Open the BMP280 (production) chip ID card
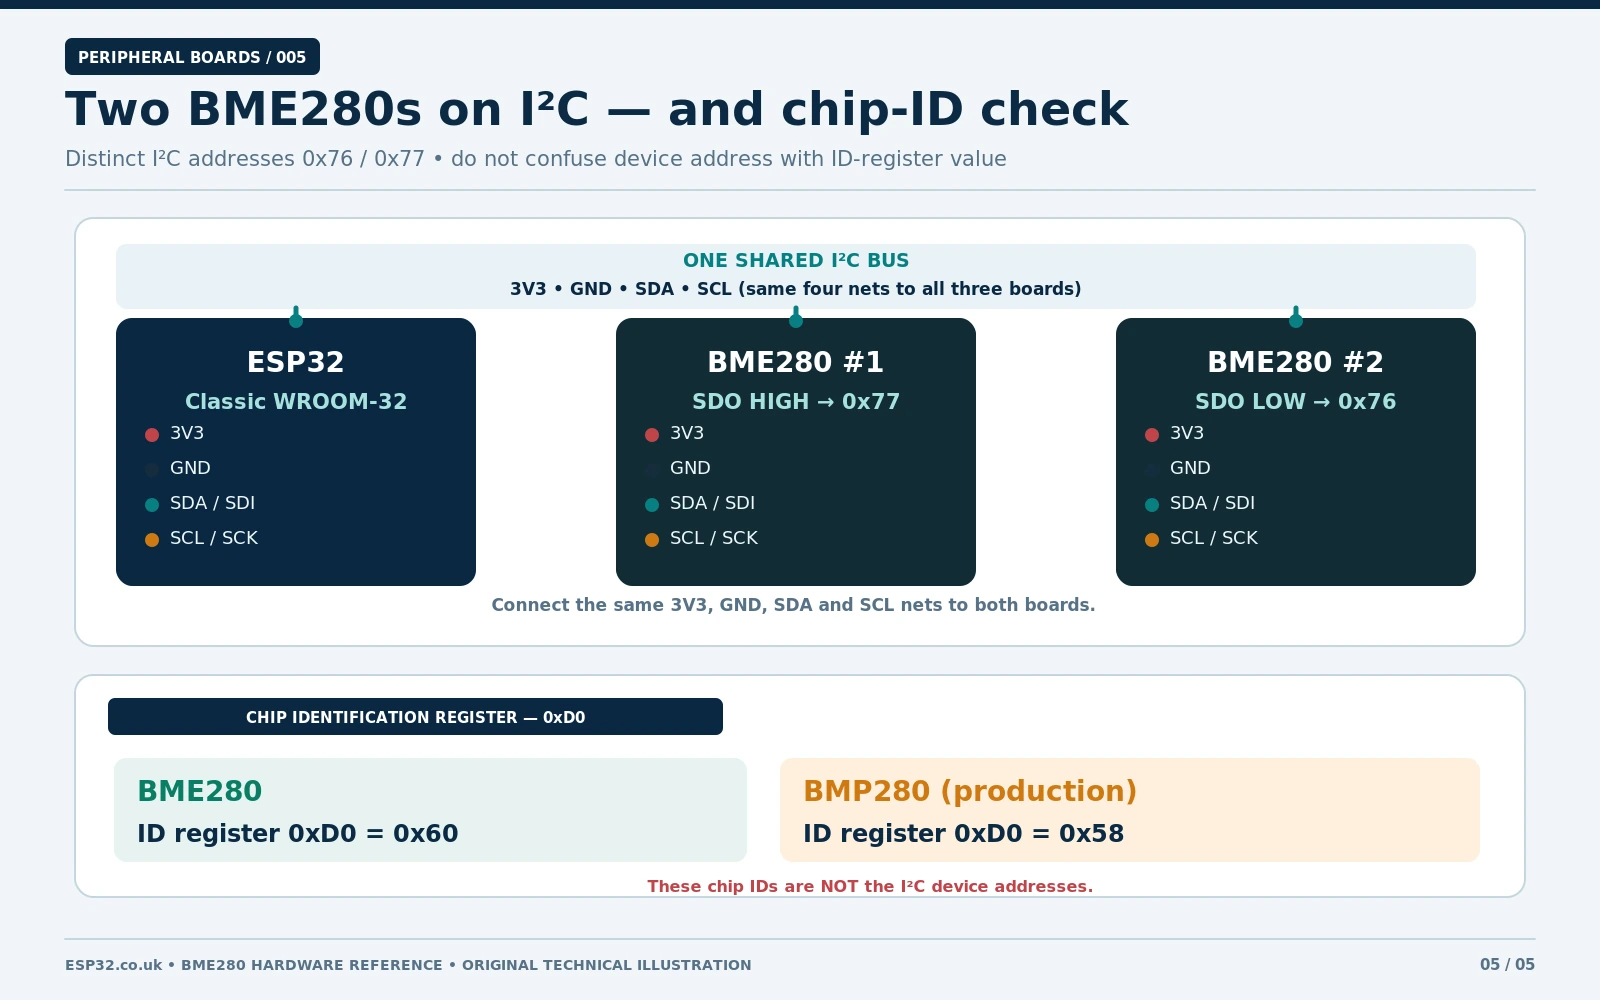Viewport: 1600px width, 1000px height. click(1130, 810)
